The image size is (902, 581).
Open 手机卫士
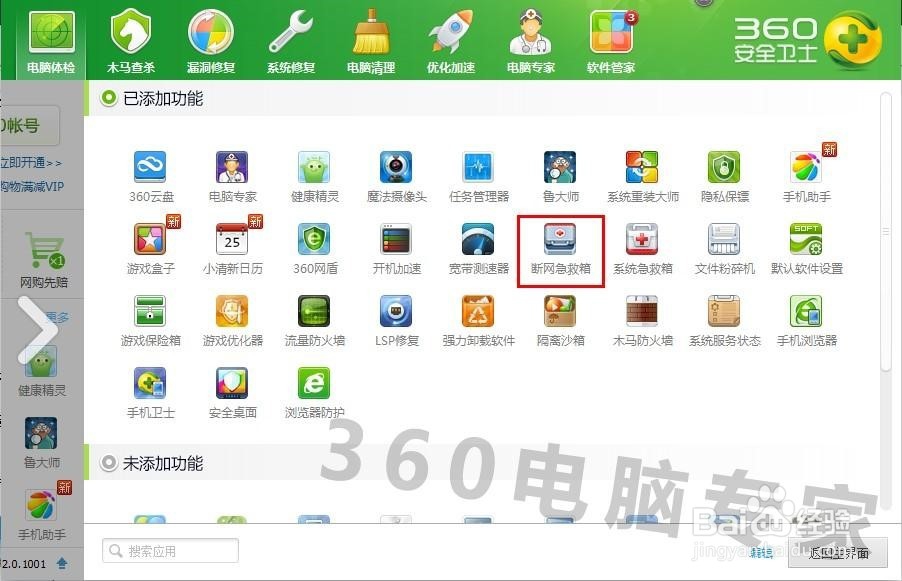point(151,392)
